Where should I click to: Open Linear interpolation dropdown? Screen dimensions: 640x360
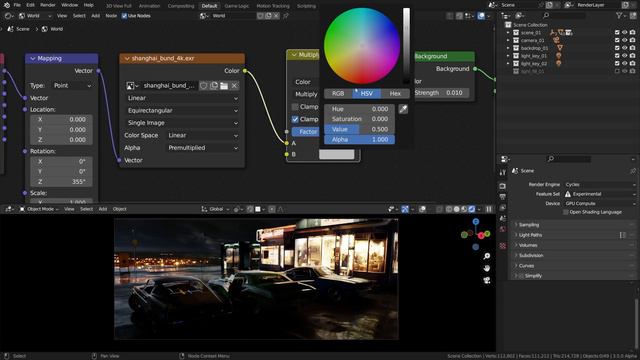pos(182,98)
